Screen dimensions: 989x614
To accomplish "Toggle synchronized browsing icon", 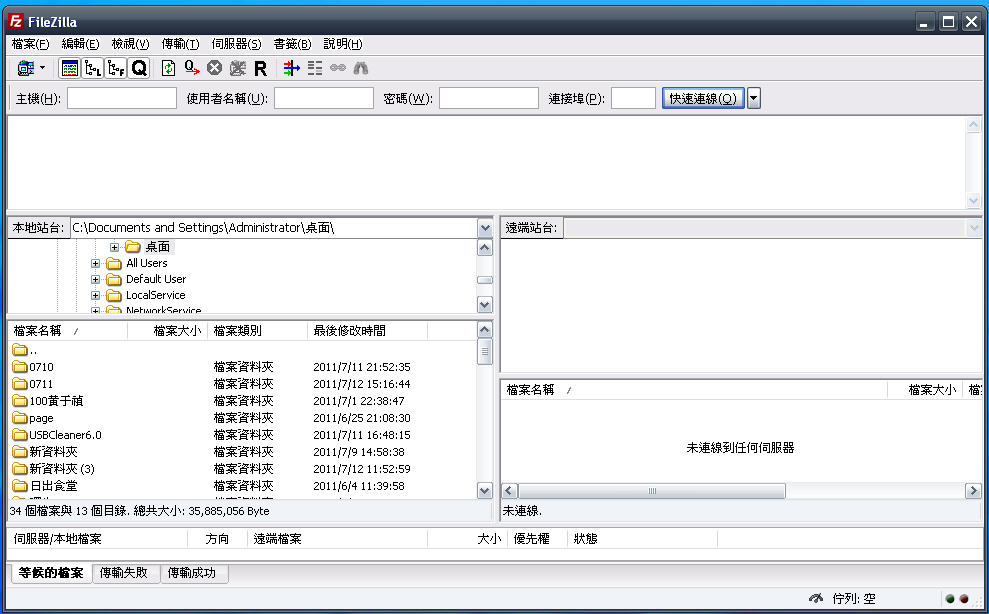I will pos(337,68).
